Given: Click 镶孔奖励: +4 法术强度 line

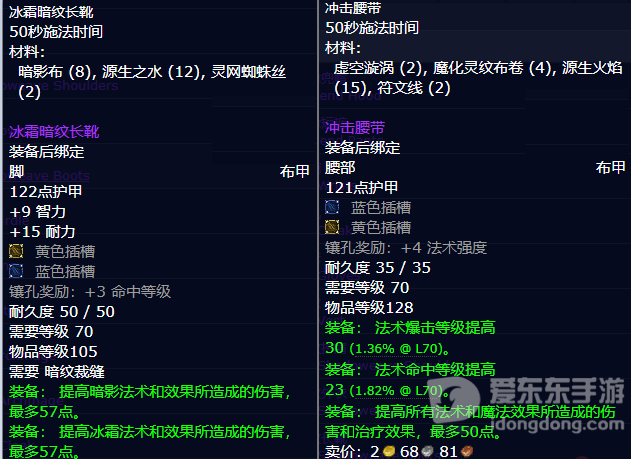Looking at the screenshot, I should [x=406, y=247].
